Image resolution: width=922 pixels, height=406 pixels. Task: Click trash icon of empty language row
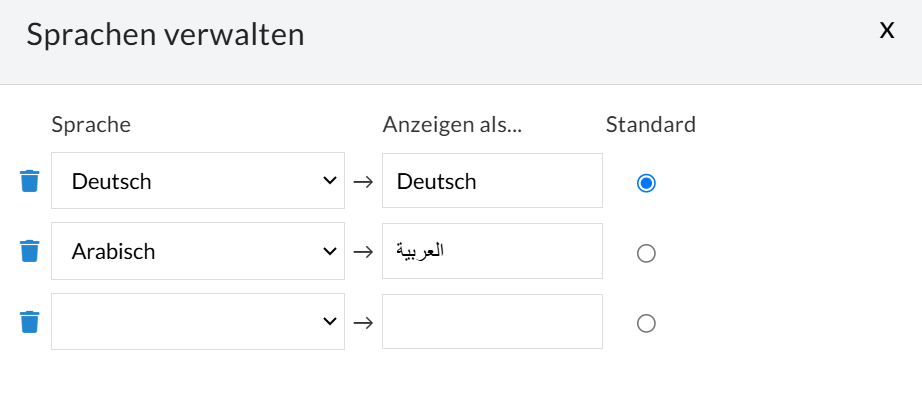(30, 321)
